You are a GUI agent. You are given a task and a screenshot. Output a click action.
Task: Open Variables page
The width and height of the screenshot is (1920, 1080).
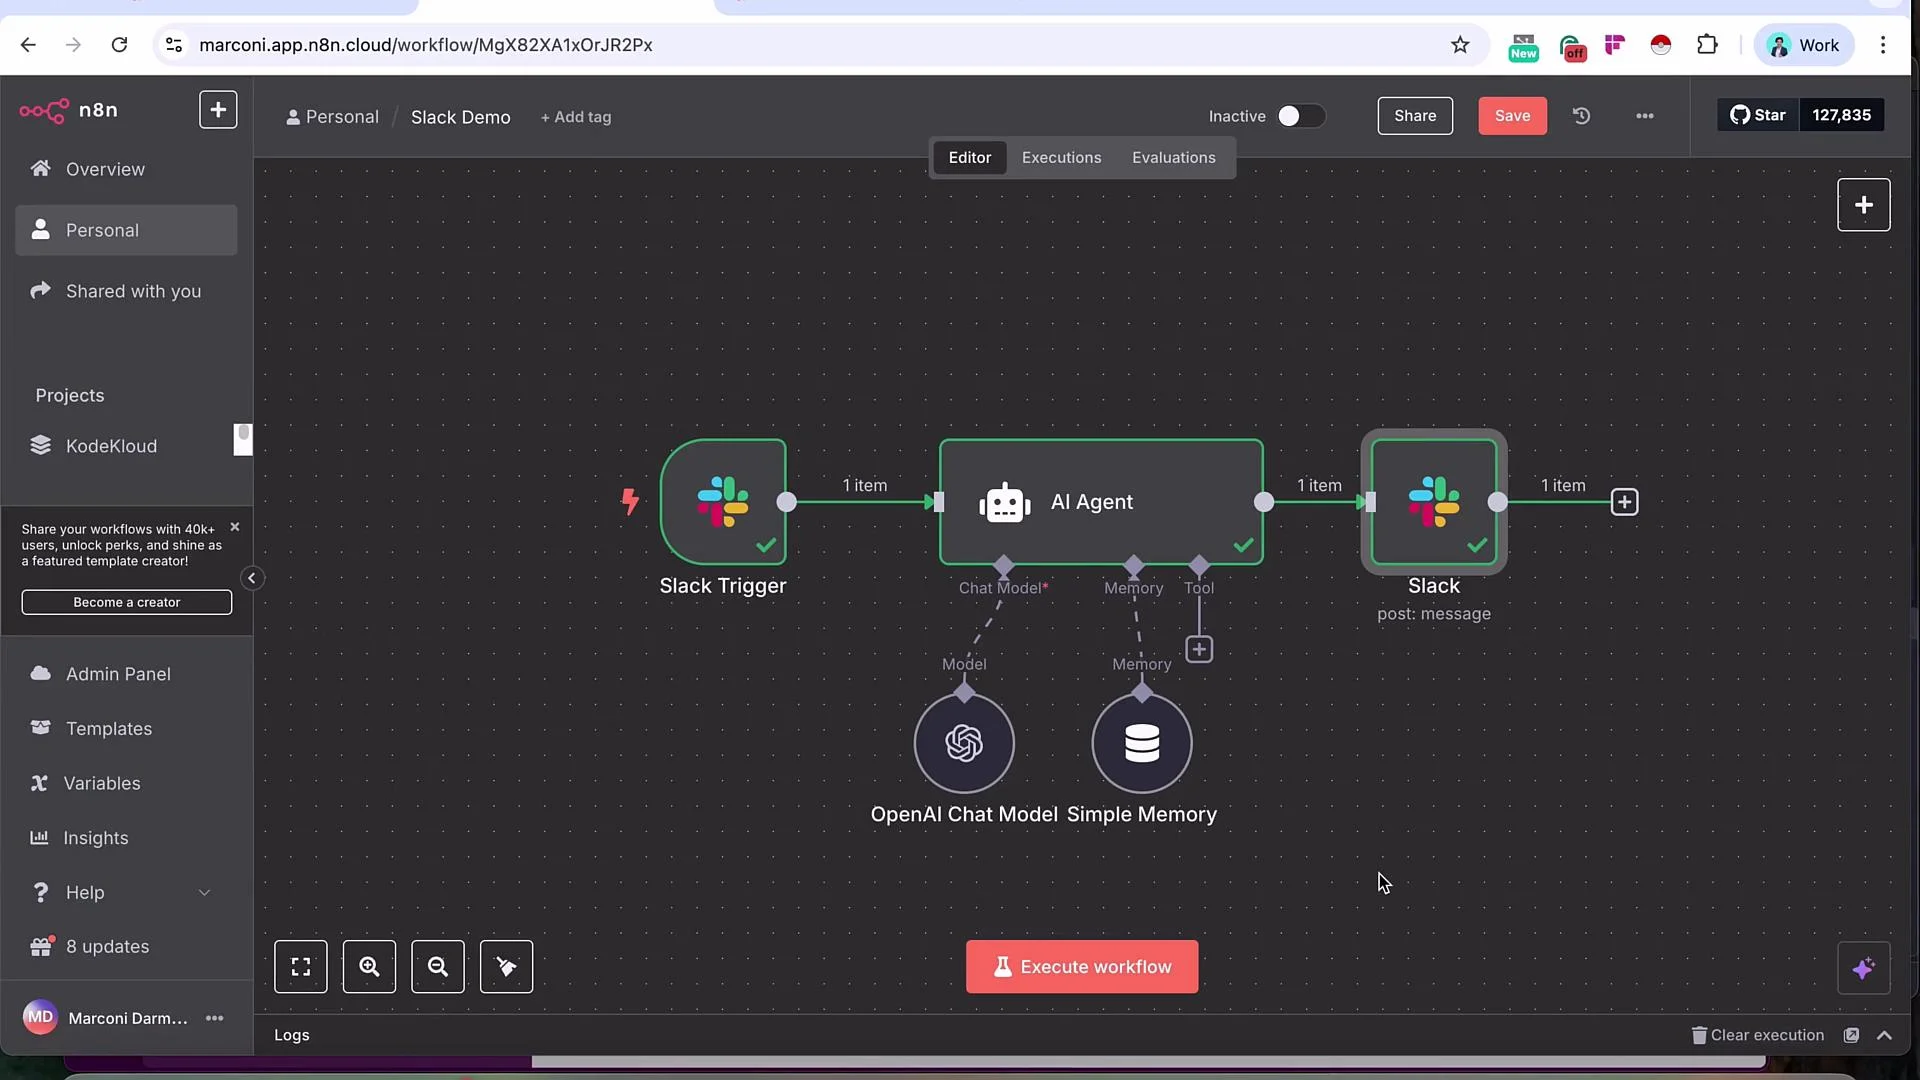tap(126, 783)
